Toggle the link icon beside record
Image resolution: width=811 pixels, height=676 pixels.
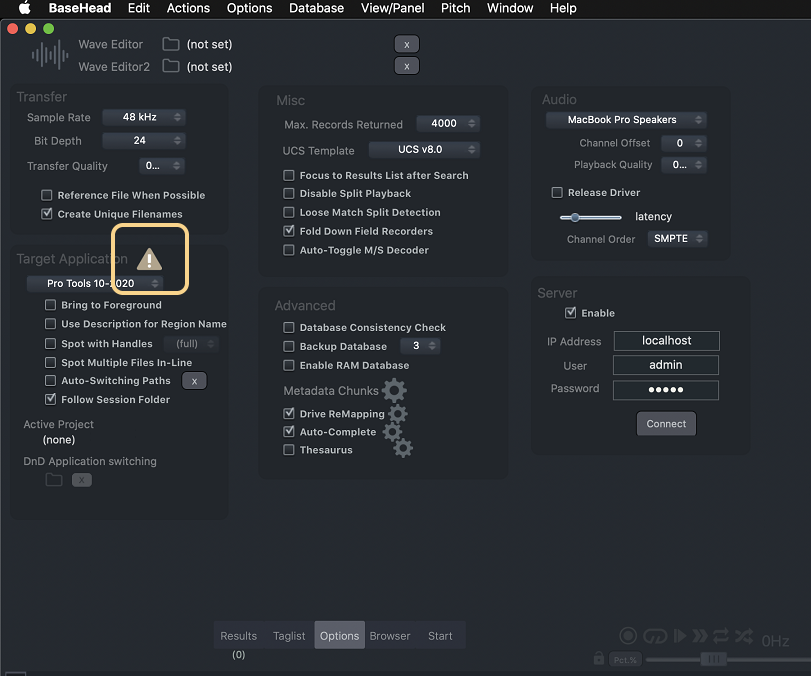[x=655, y=636]
